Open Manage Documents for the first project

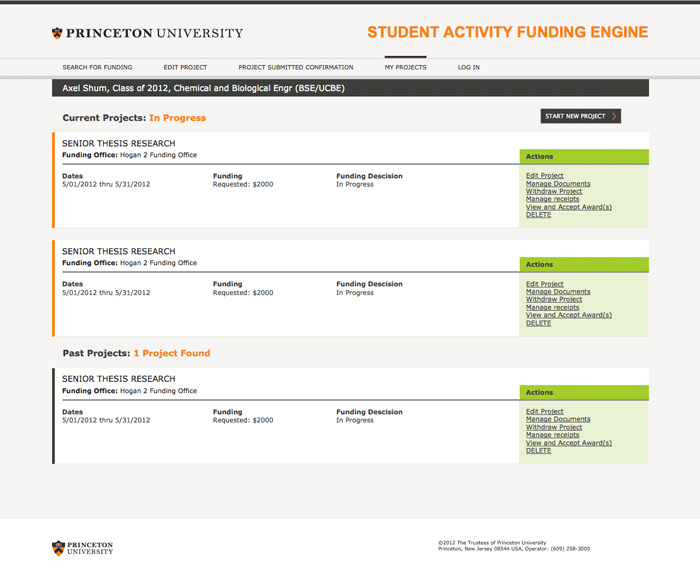558,184
